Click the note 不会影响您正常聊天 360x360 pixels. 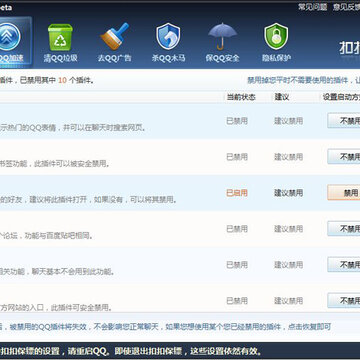pyautogui.click(x=127, y=326)
